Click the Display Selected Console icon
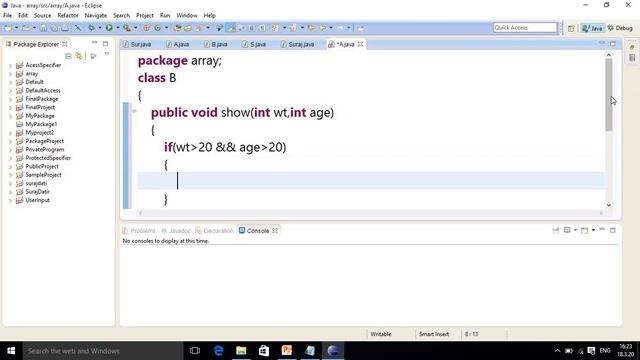640x360 pixels. point(567,230)
